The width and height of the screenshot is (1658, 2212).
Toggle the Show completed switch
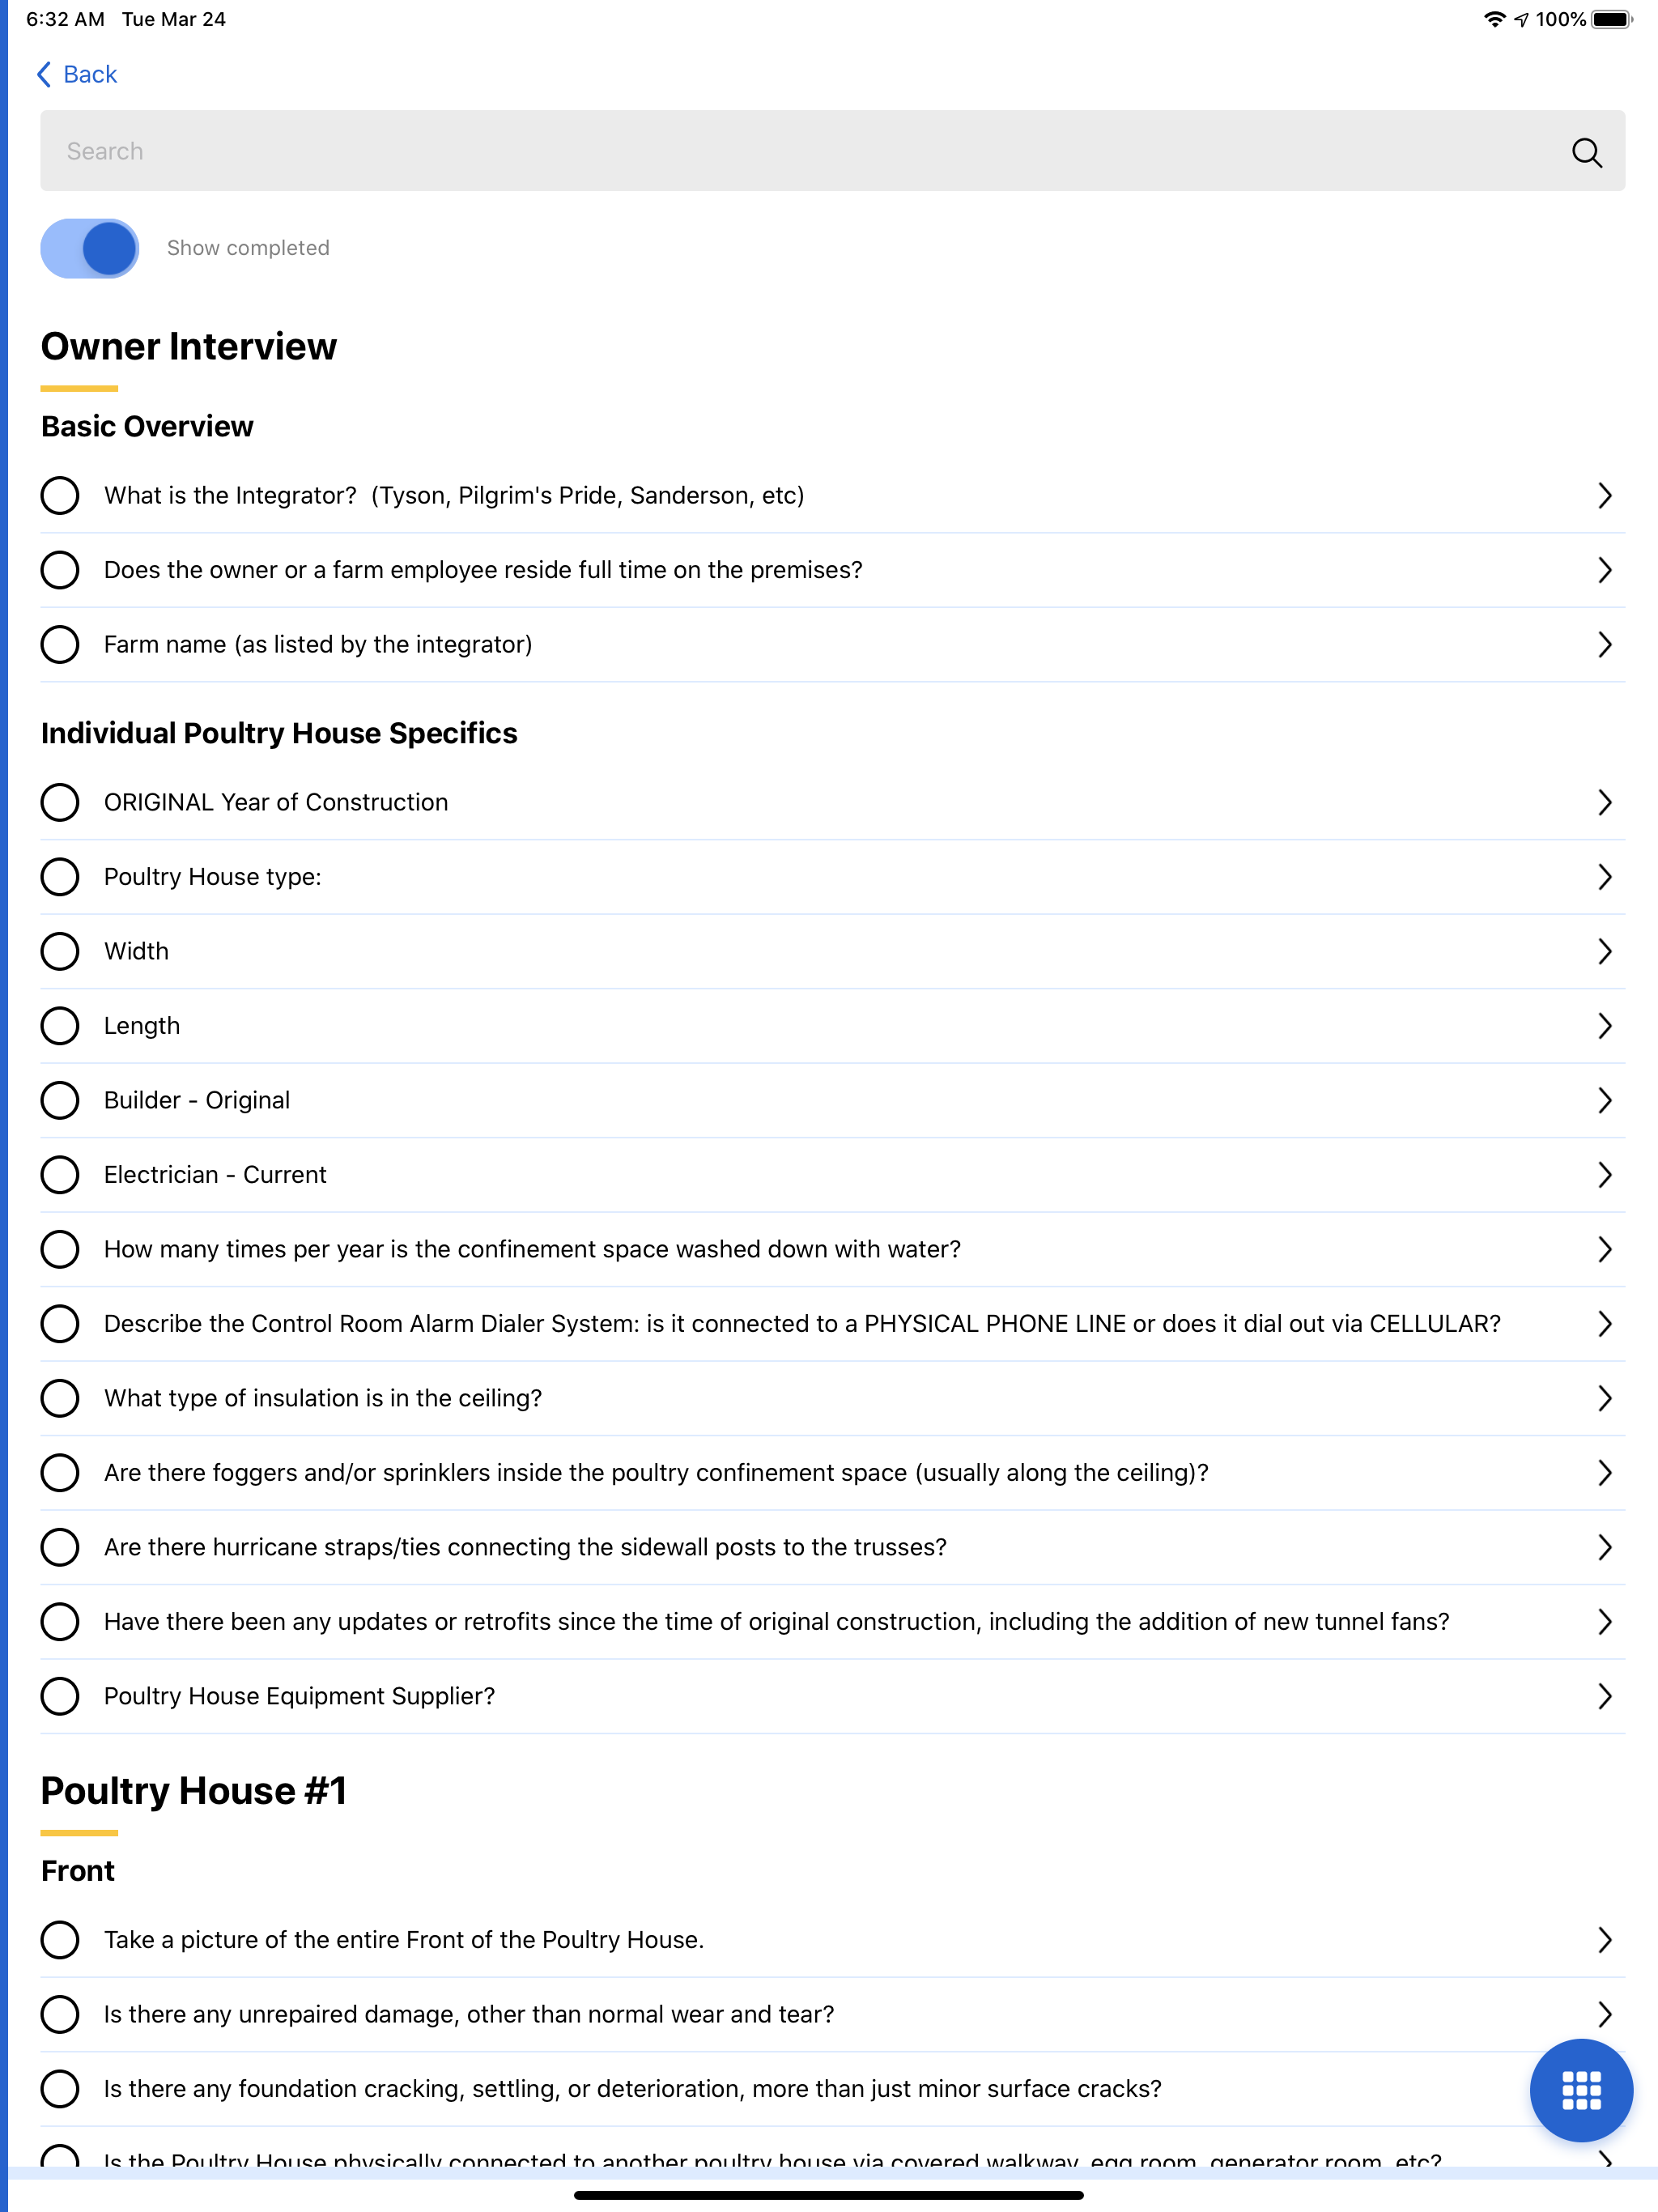click(x=90, y=248)
